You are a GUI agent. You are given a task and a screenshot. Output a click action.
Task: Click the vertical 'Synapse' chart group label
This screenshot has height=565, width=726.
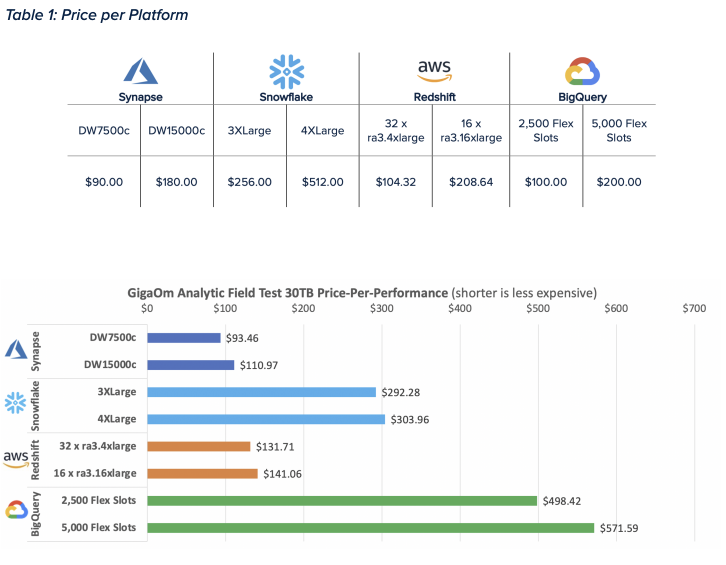point(35,352)
